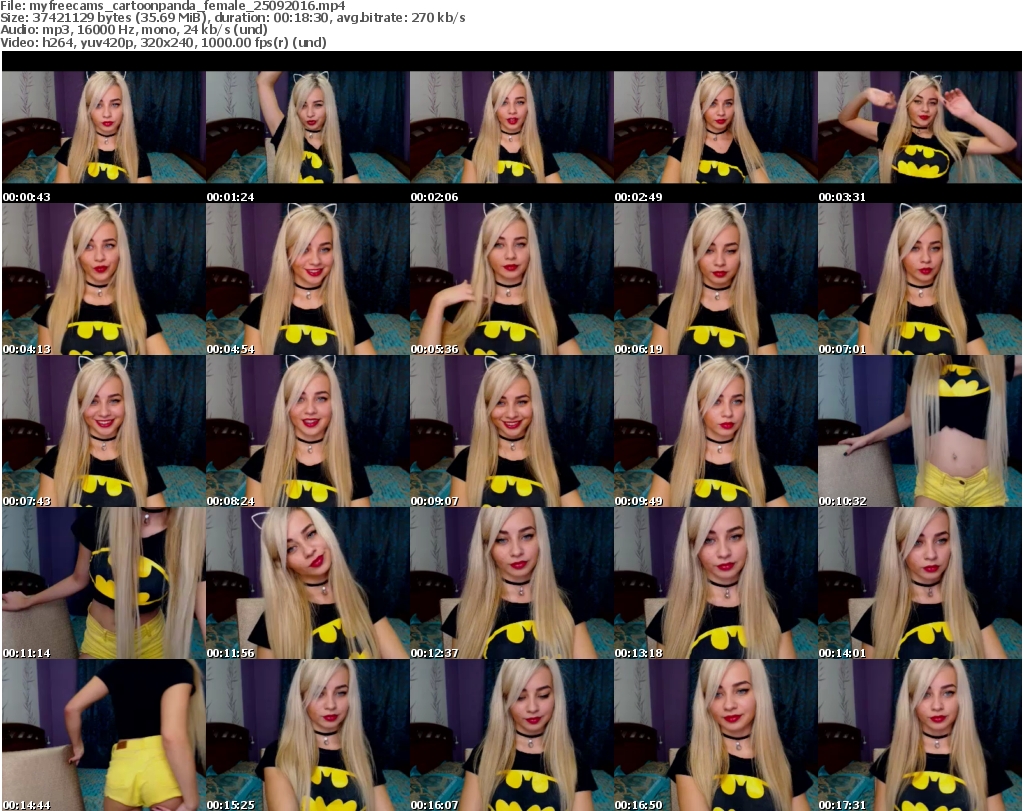Click the 00:09:49 timestamp label
The height and width of the screenshot is (811, 1024).
click(x=638, y=501)
